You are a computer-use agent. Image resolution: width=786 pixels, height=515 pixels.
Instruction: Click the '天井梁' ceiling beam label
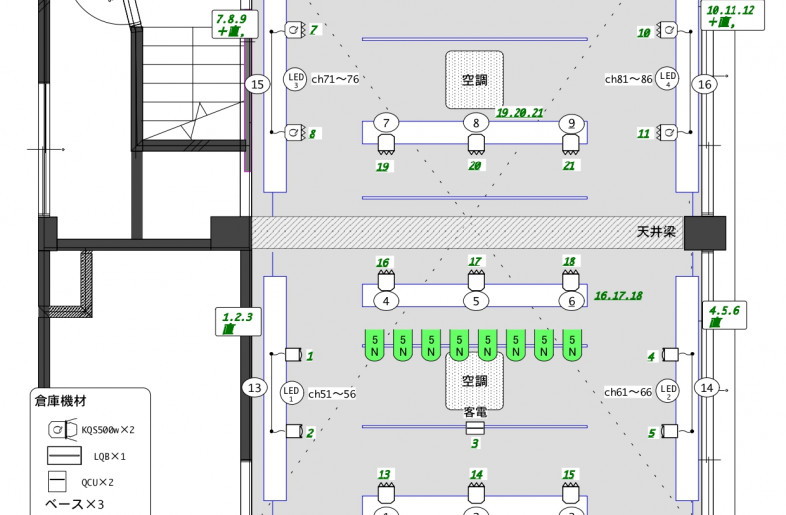pos(657,232)
